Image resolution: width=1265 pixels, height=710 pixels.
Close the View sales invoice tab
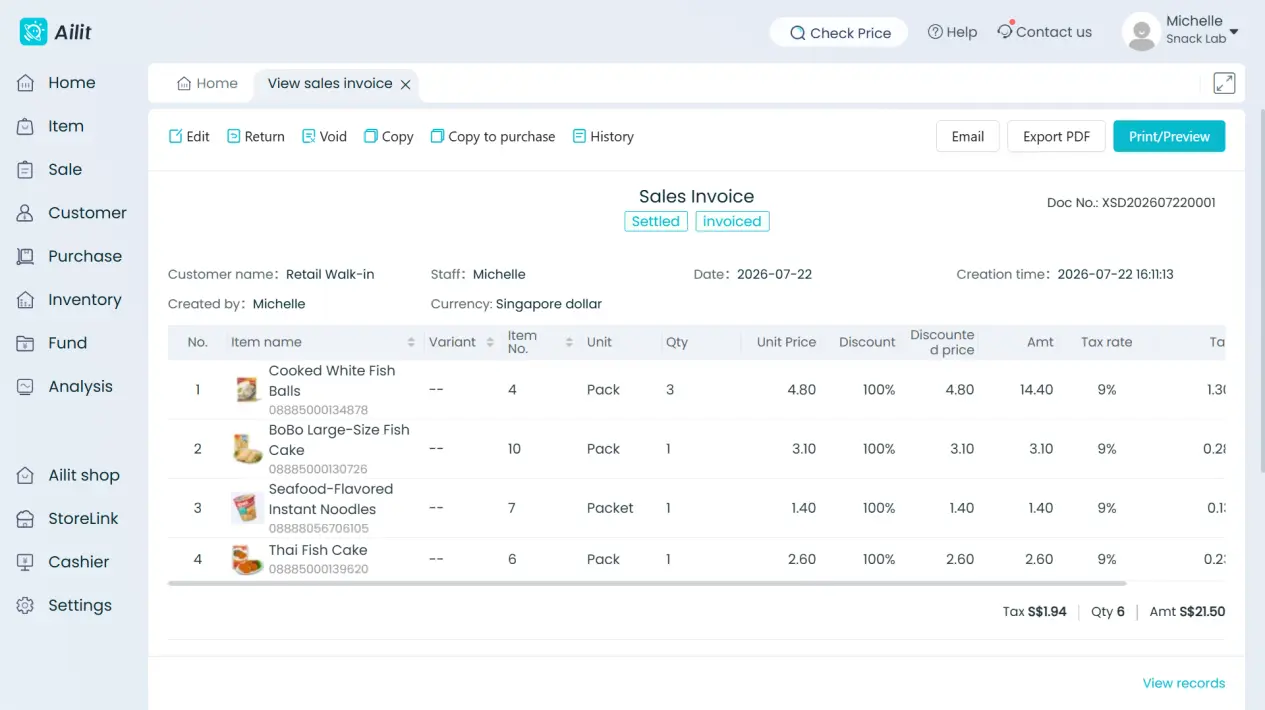[406, 84]
